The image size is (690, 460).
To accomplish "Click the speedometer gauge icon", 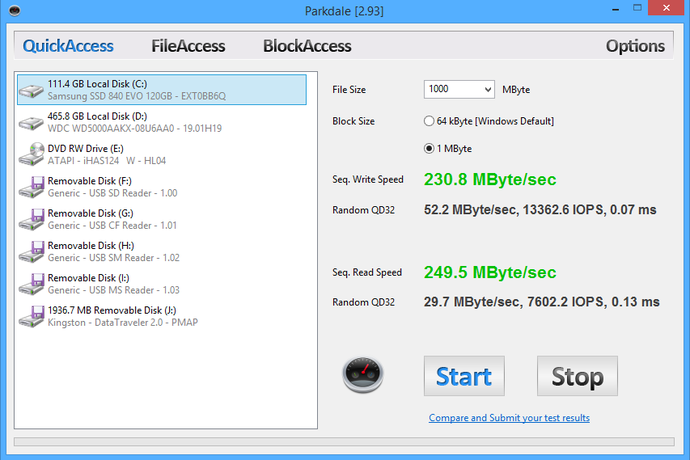I will (361, 374).
